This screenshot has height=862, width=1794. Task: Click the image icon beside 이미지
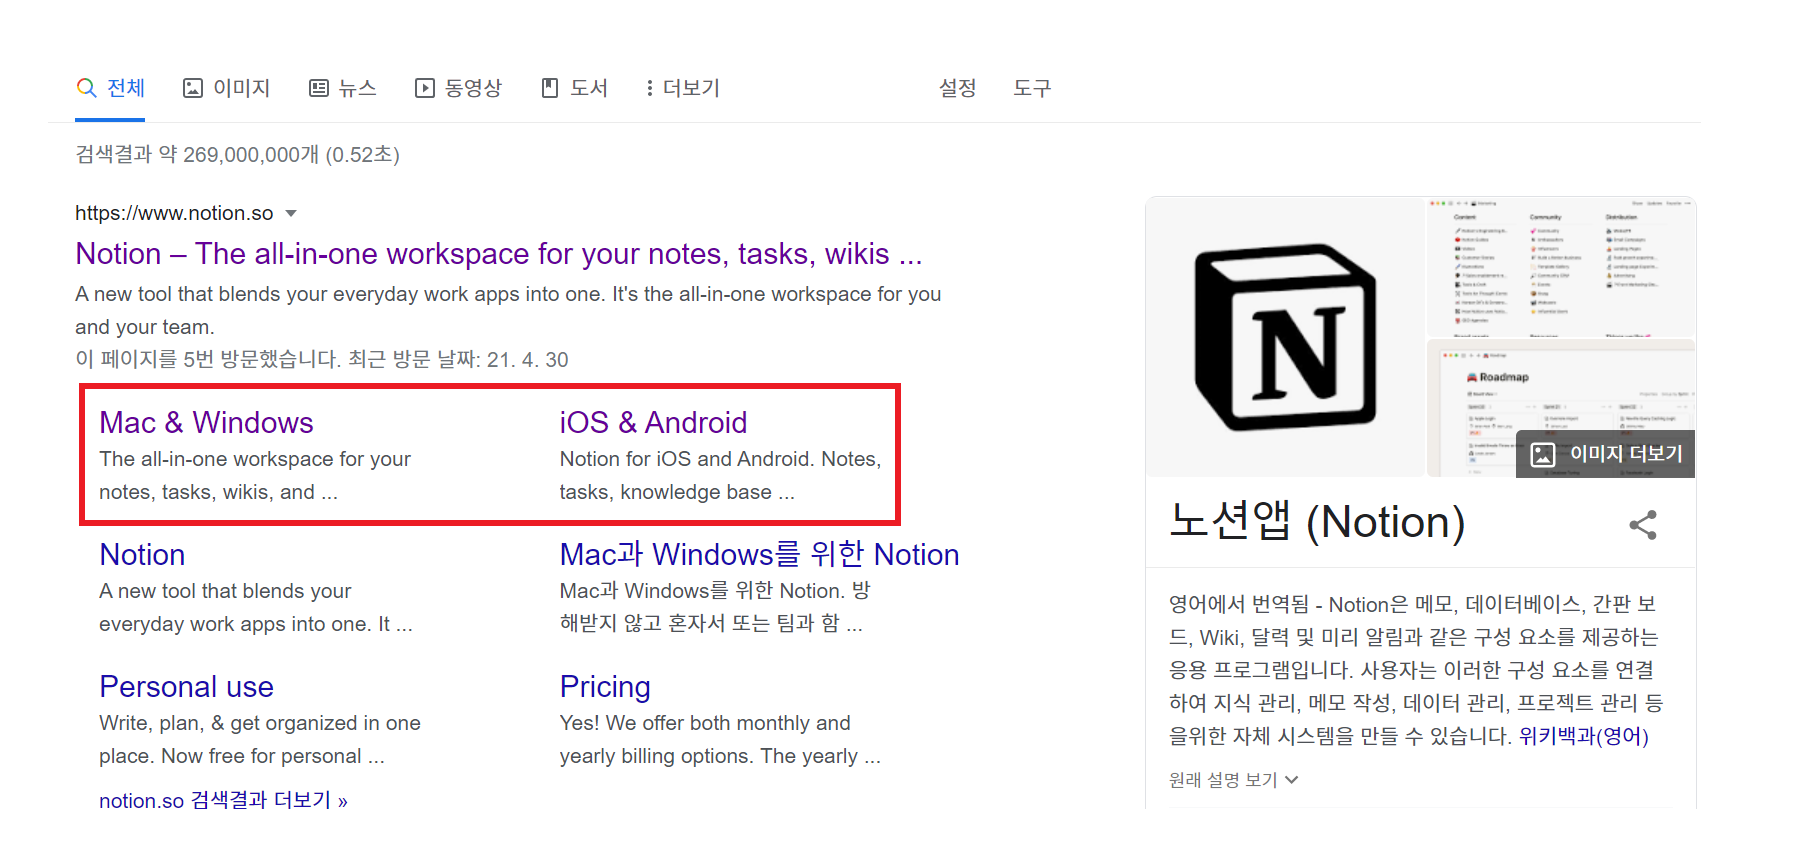tap(193, 88)
